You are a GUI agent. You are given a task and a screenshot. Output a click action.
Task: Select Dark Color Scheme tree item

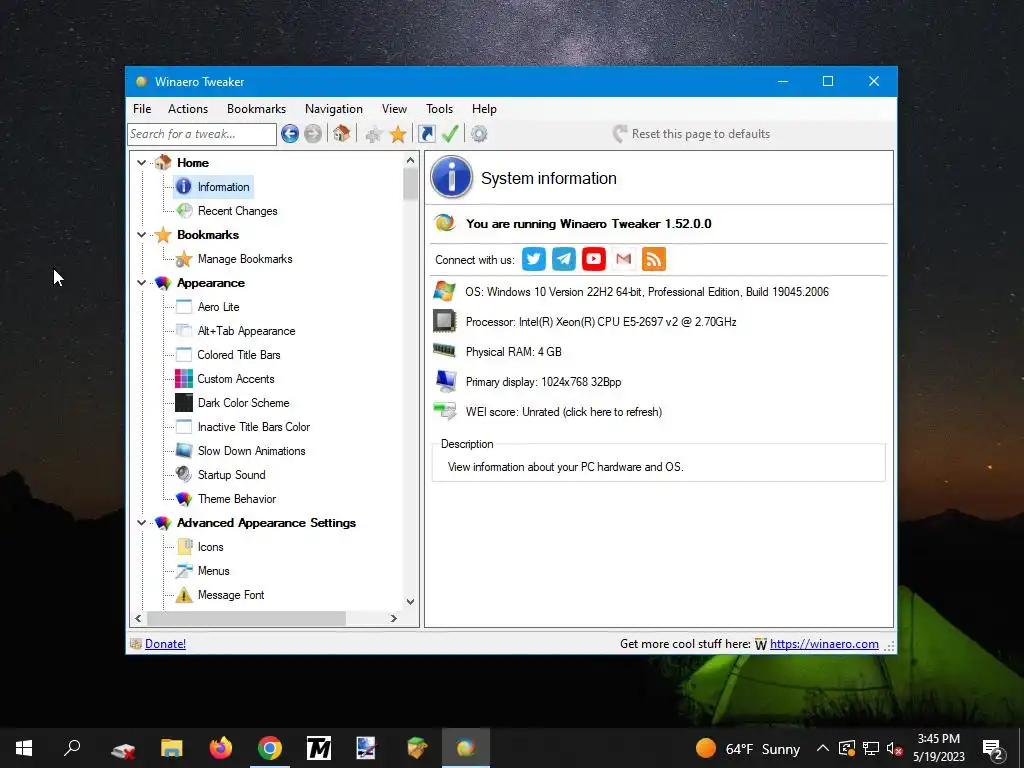(x=244, y=403)
